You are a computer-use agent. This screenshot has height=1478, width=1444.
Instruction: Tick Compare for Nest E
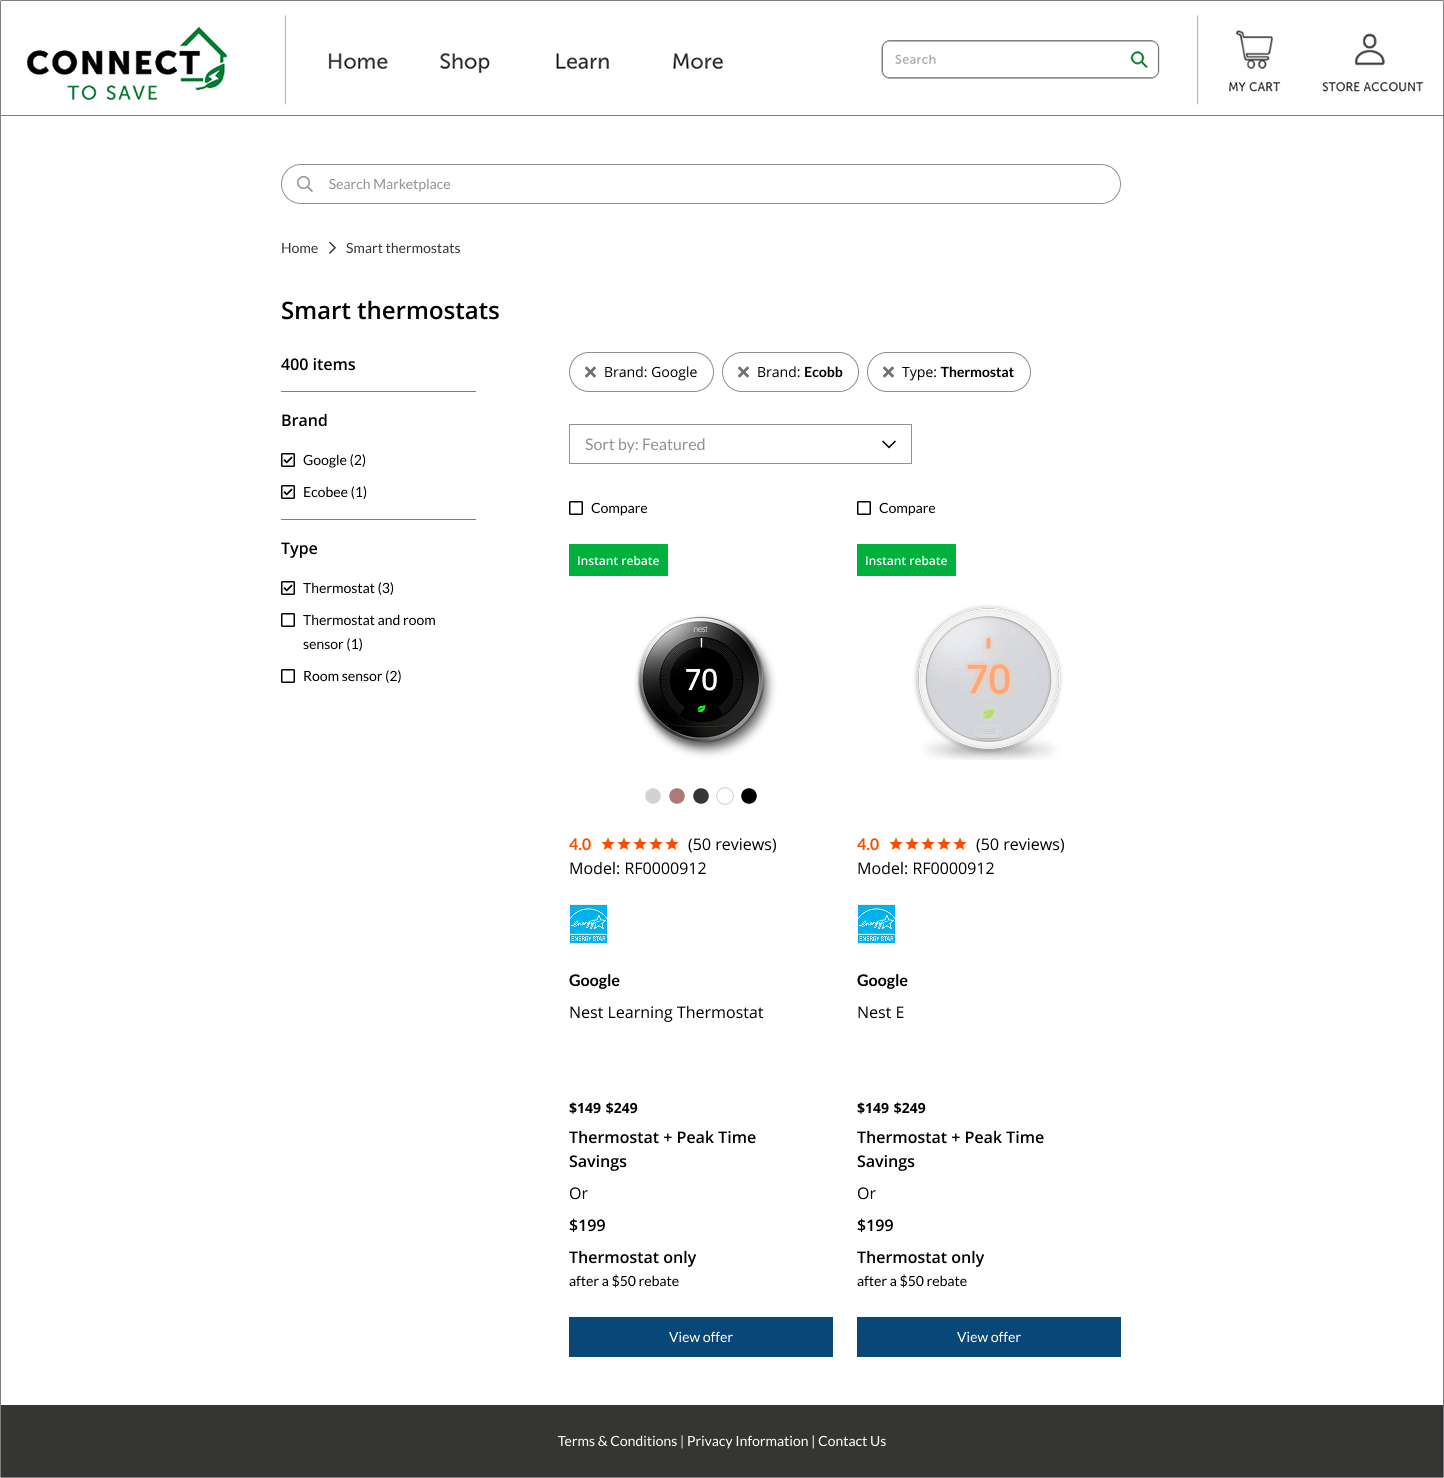point(864,508)
